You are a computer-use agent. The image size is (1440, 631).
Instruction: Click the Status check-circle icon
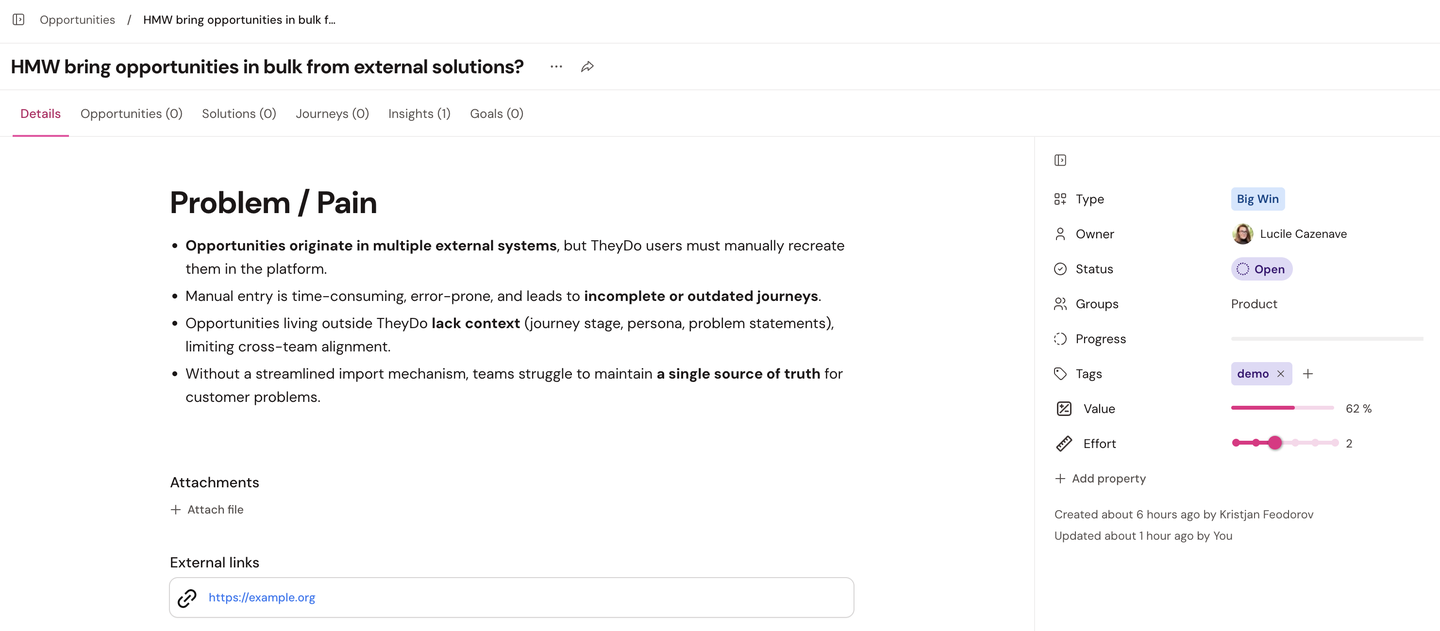pos(1060,268)
